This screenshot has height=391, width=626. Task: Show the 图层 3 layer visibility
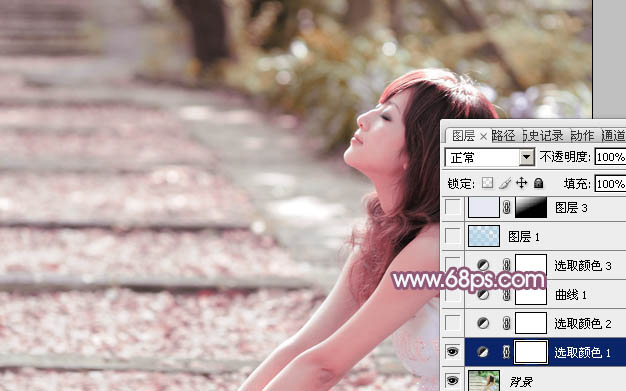coord(453,208)
